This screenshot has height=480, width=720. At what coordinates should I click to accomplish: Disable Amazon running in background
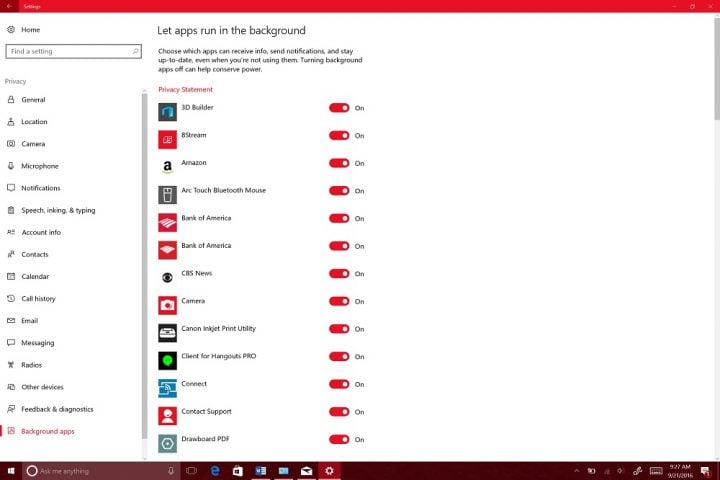[339, 163]
